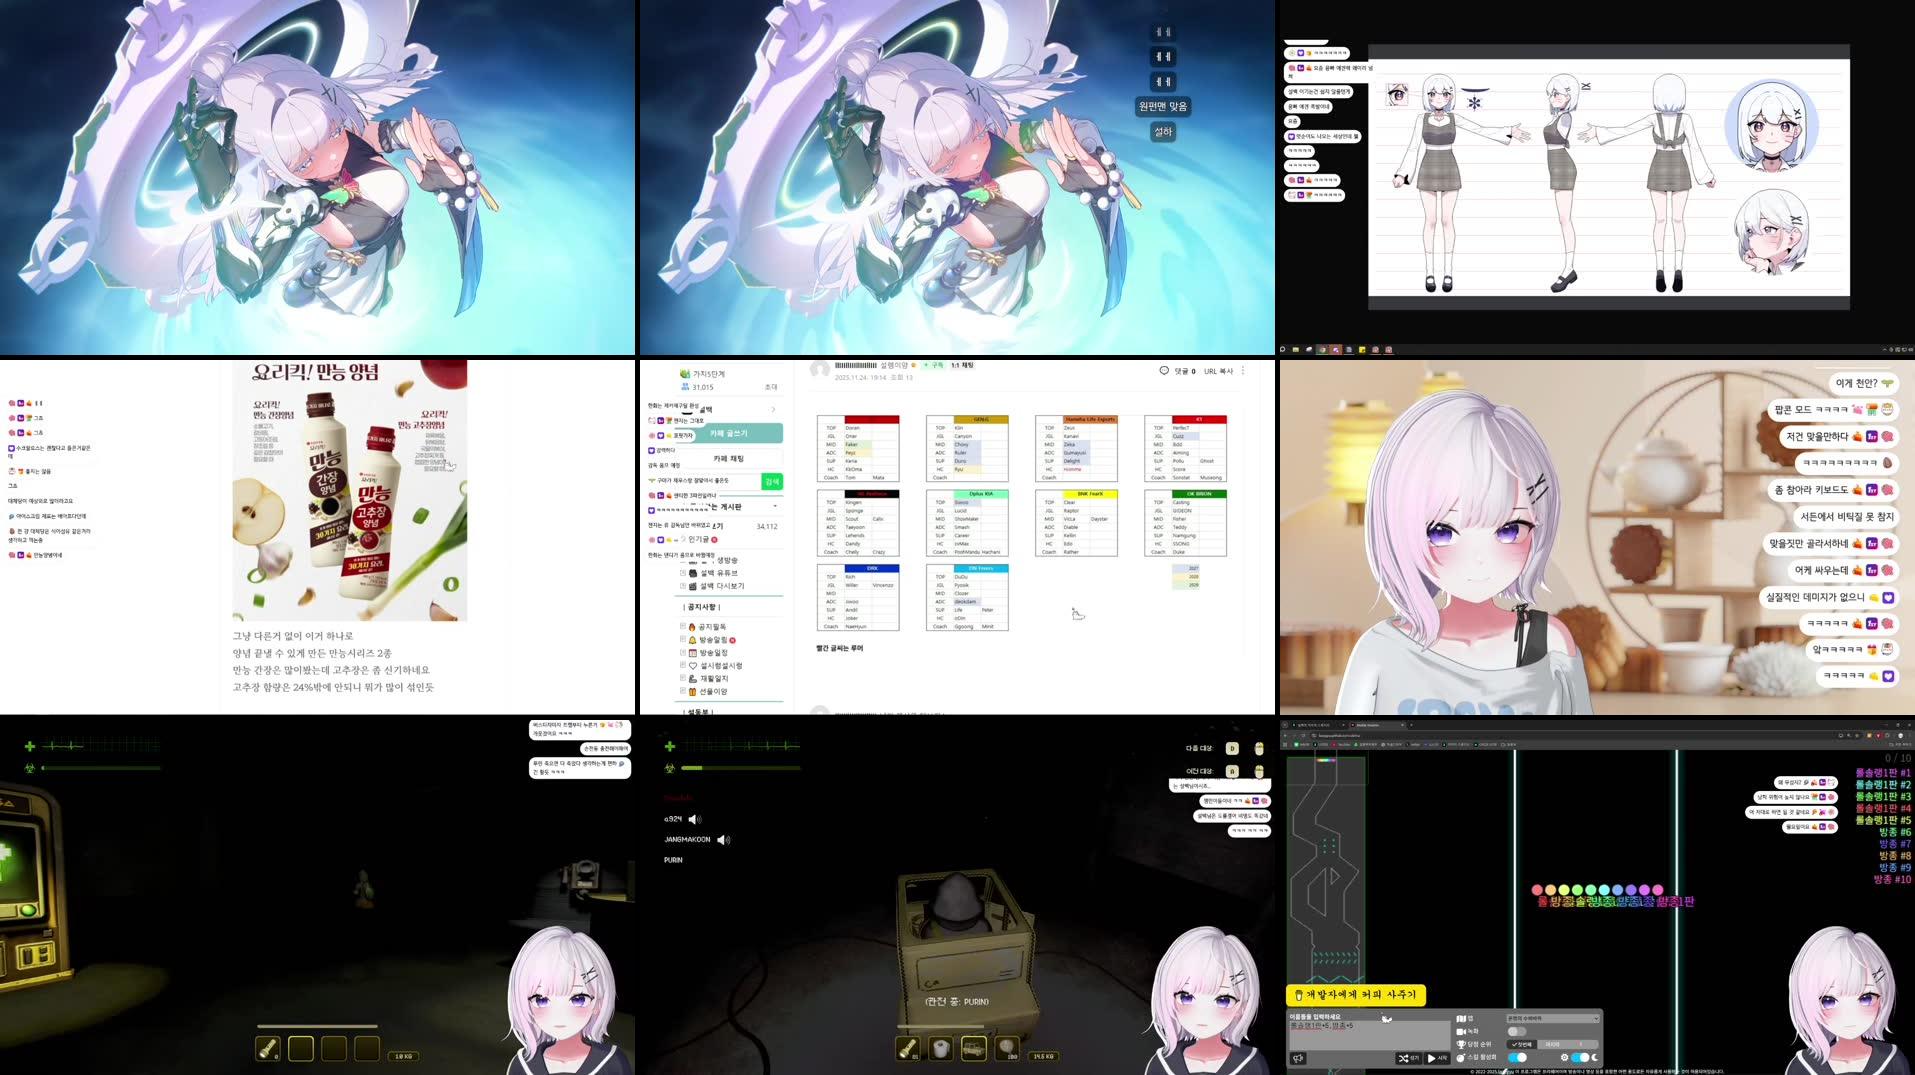Open the app selection dropdown in the roulette panel
Image resolution: width=1915 pixels, height=1075 pixels.
click(x=1551, y=1018)
